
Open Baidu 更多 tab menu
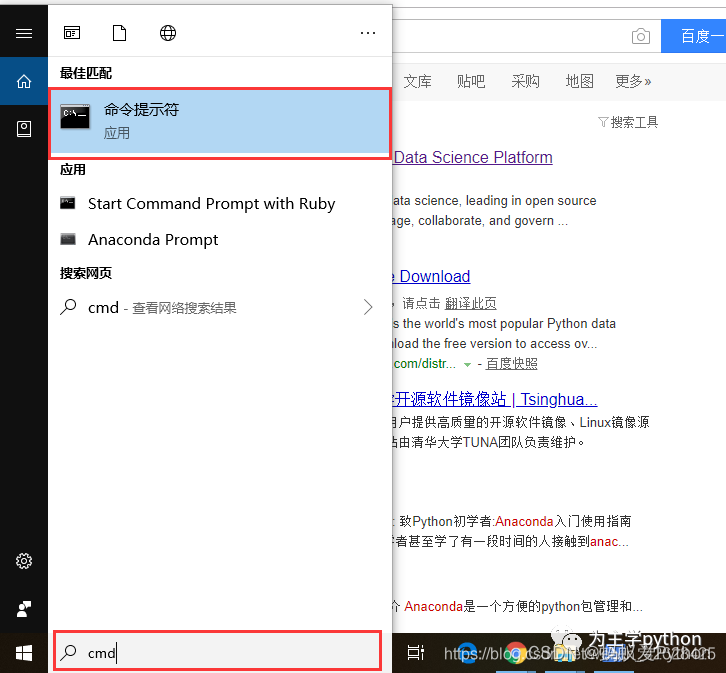pos(633,81)
